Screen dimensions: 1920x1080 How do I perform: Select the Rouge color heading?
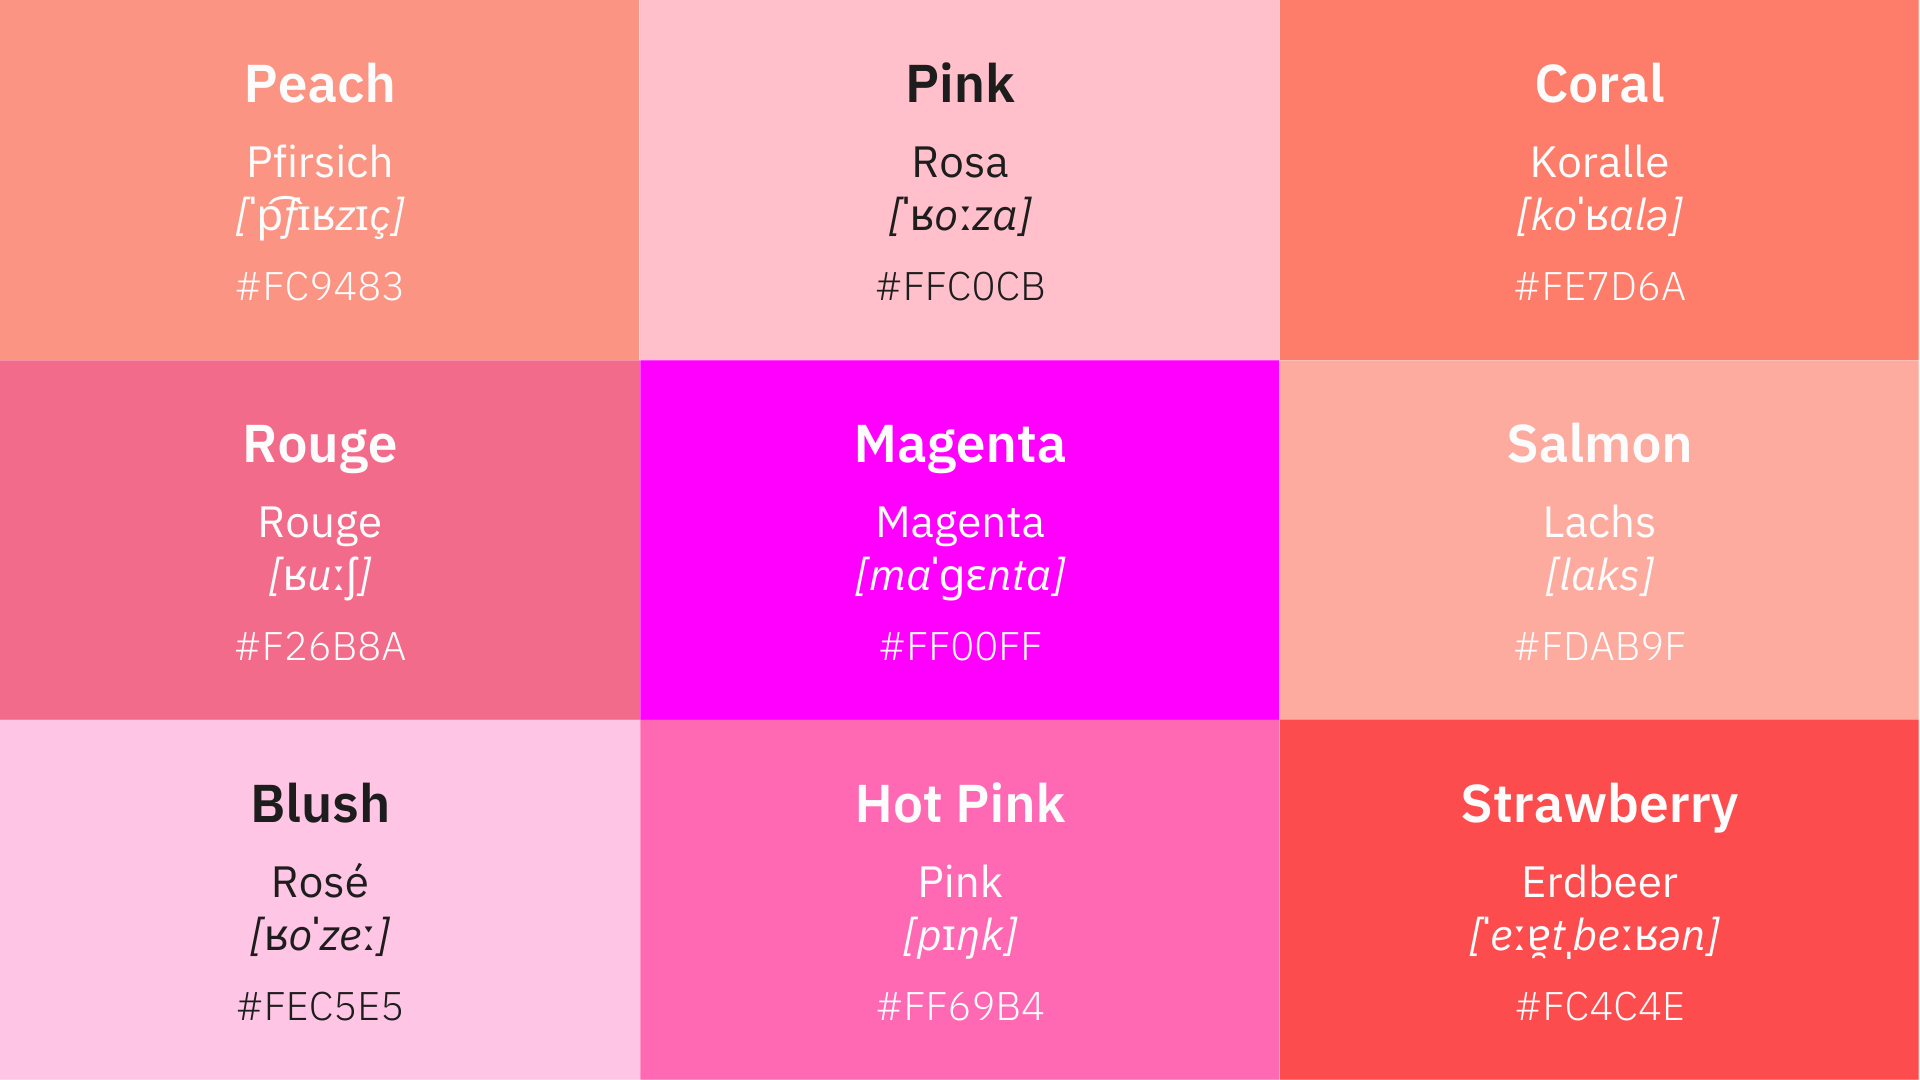320,446
